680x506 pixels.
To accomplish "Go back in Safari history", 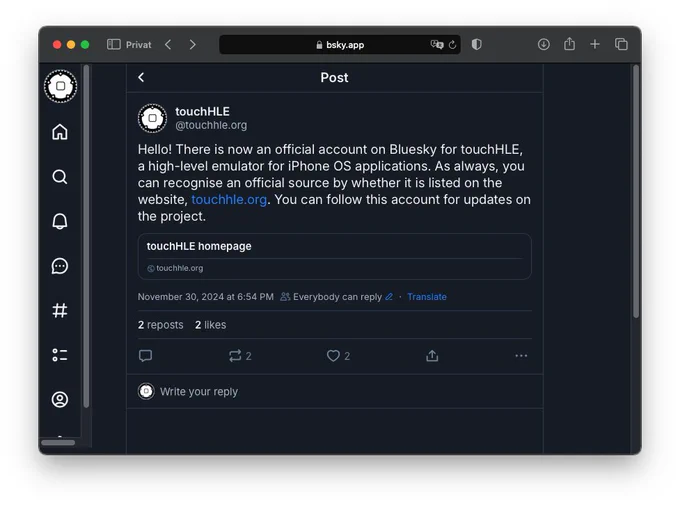I will click(x=168, y=44).
